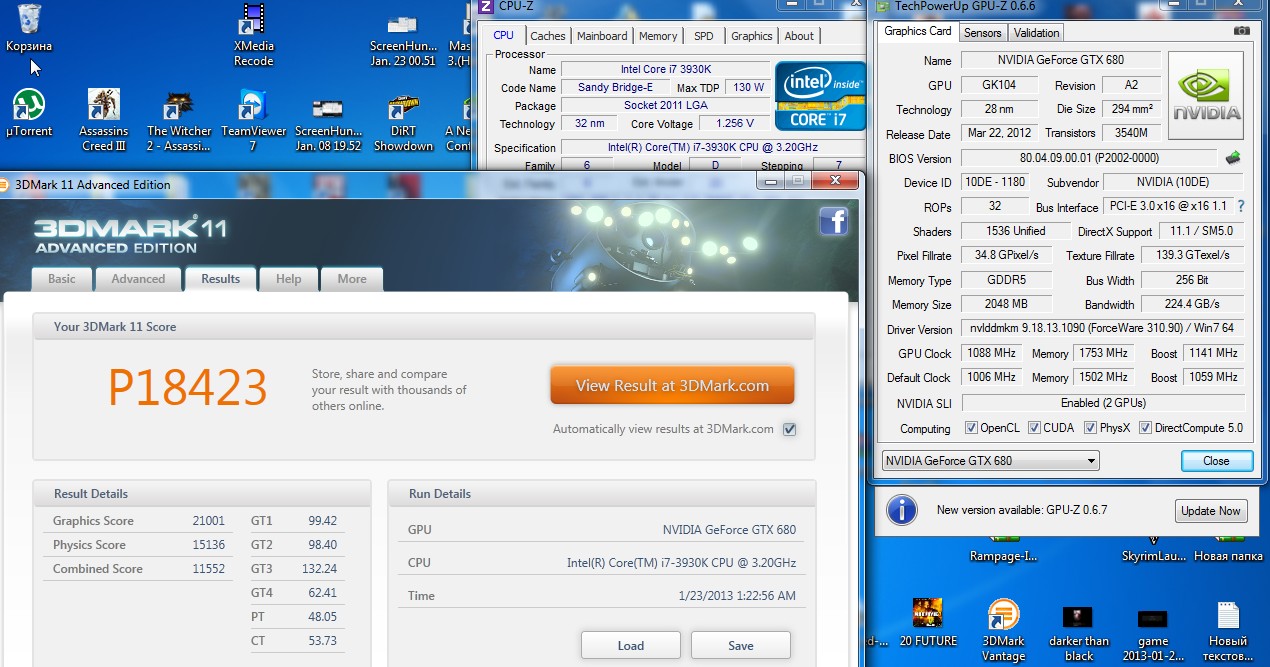Click the Bus Interface question mark icon
The height and width of the screenshot is (667, 1270).
[1241, 207]
